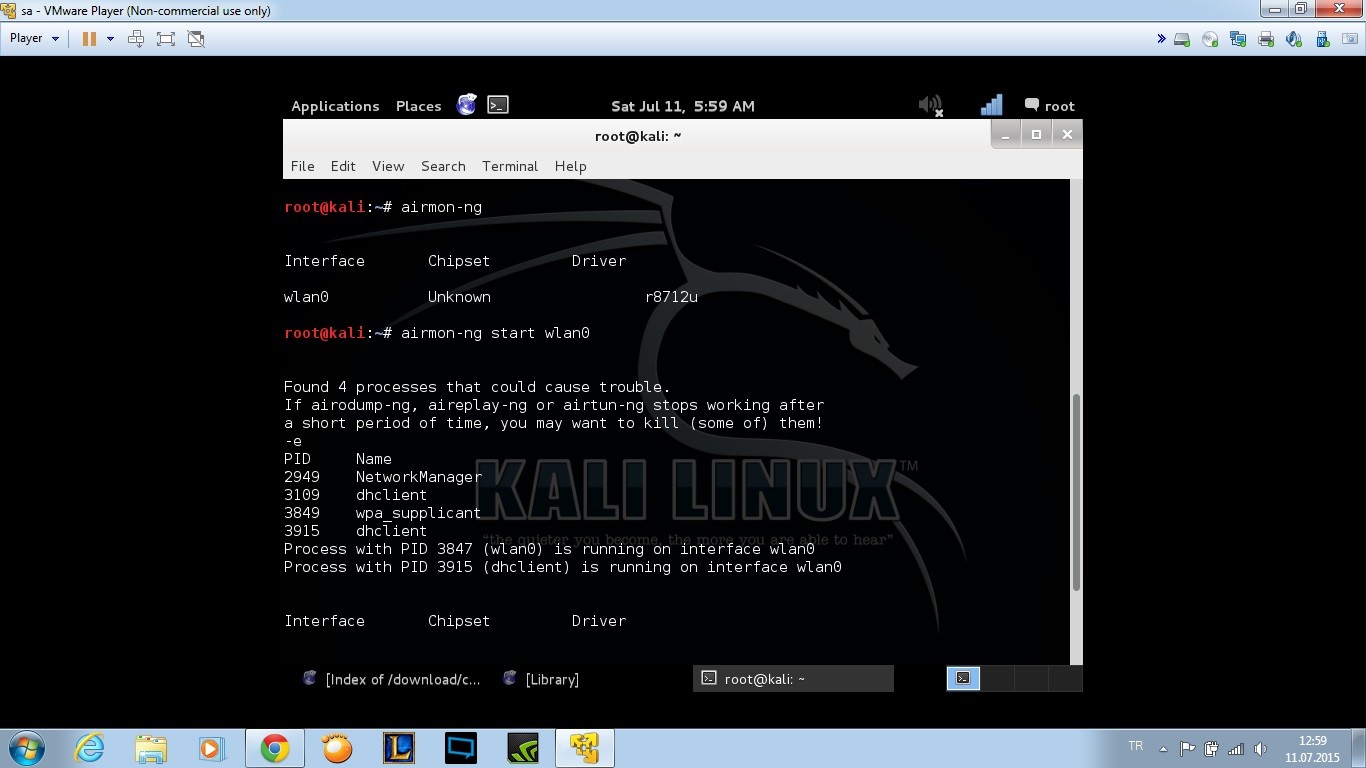1366x768 pixels.
Task: Open the terminal File menu
Action: pos(302,166)
